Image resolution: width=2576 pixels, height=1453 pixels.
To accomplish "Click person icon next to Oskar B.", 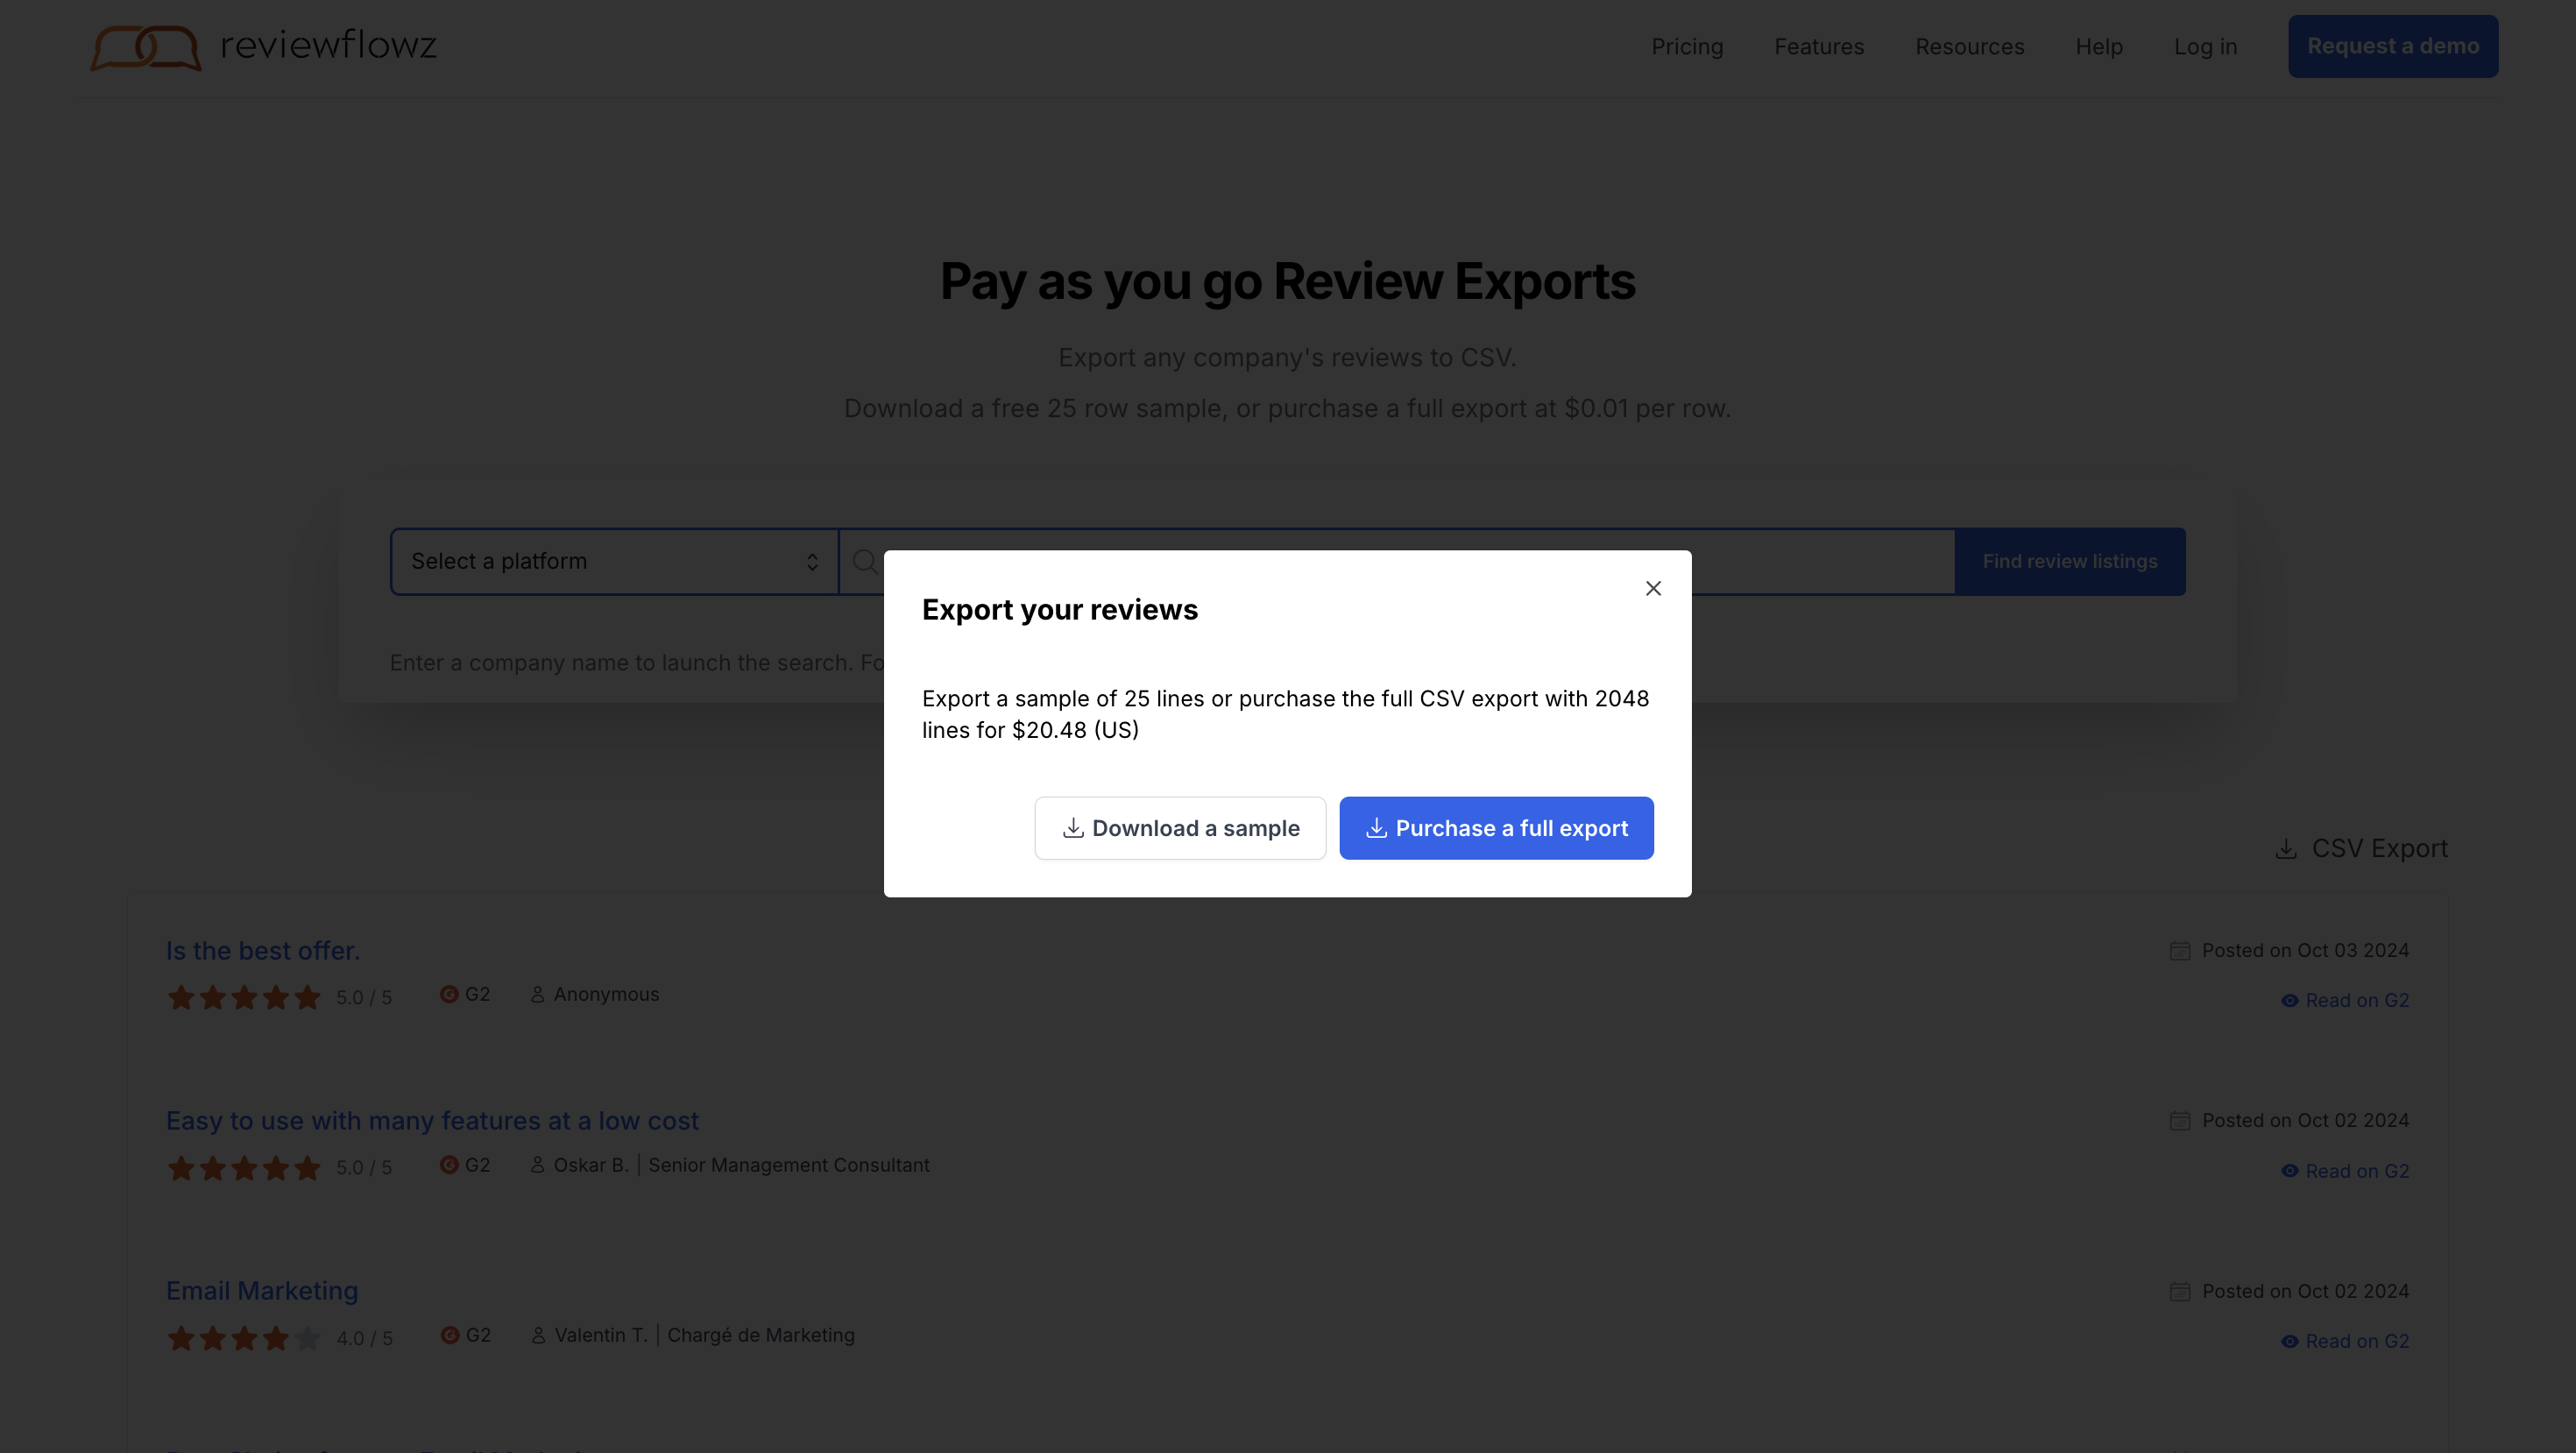I will 537,1164.
